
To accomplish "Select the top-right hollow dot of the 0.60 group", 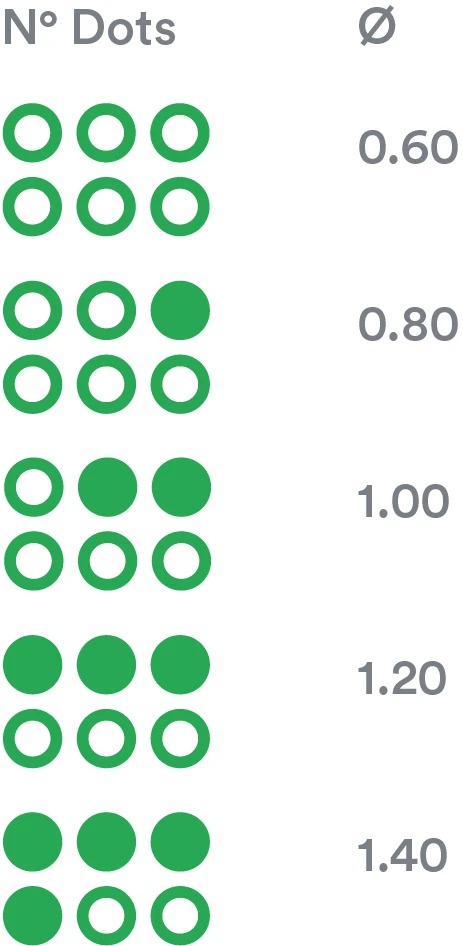I will click(180, 133).
